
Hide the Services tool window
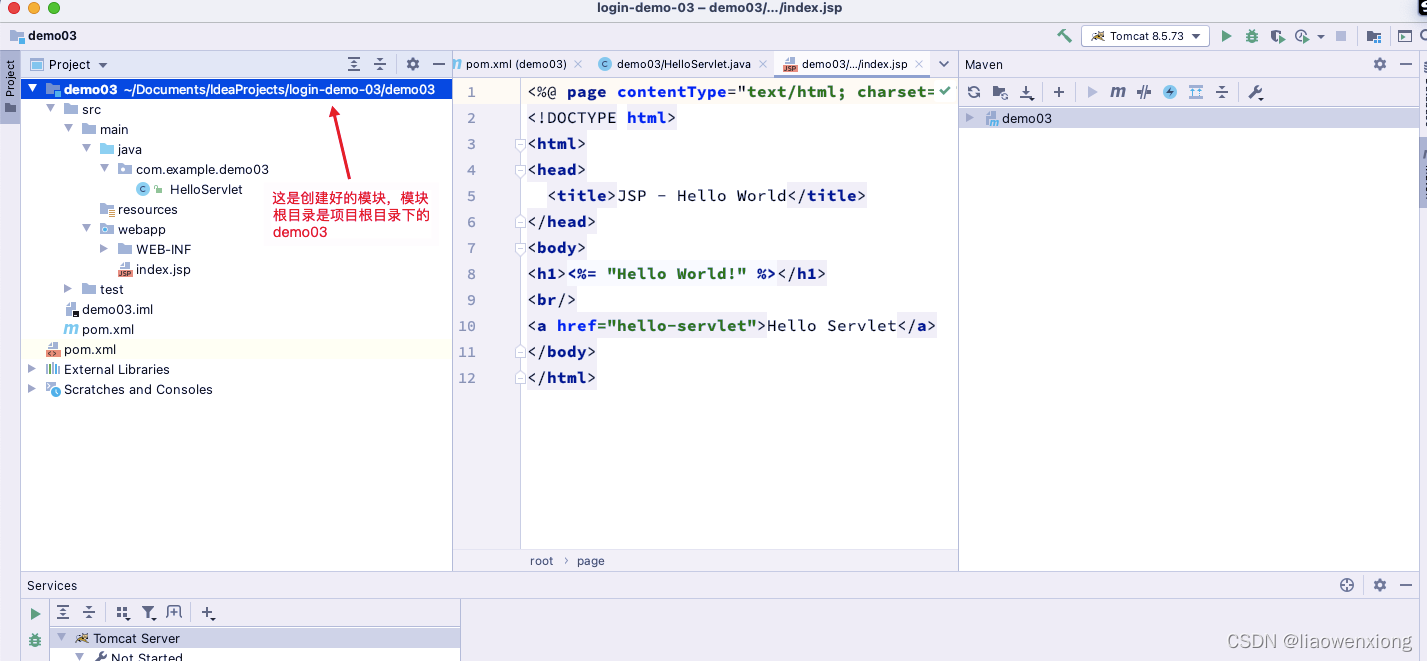tap(1406, 585)
